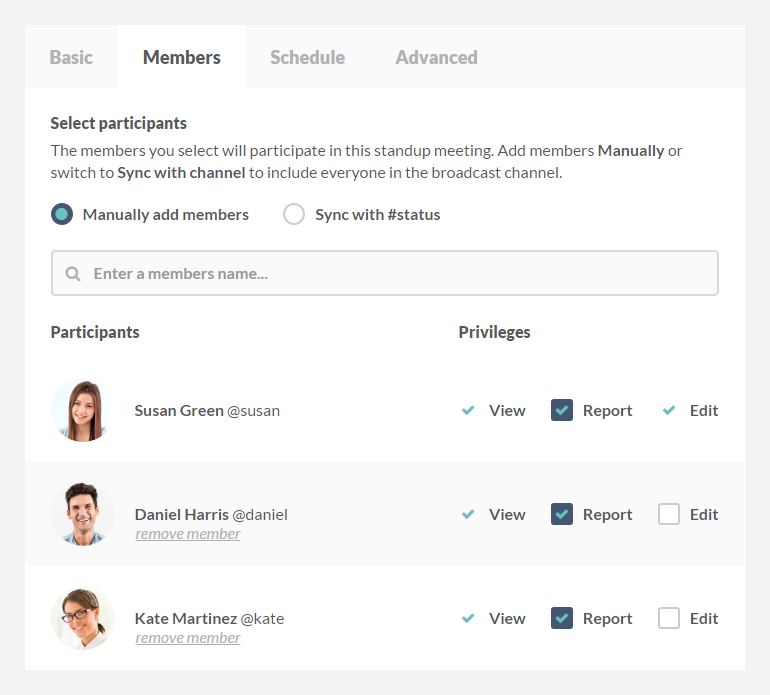Go to the Advanced tab
Viewport: 770px width, 695px height.
coord(436,57)
